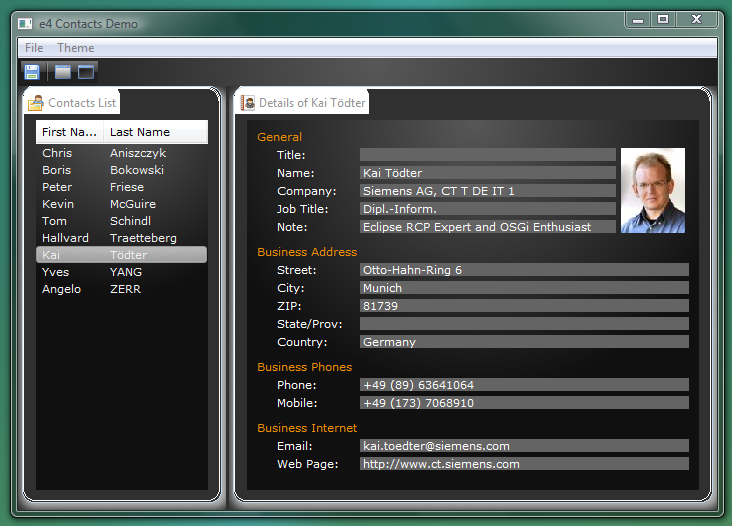Click the Web Page field
Image resolution: width=732 pixels, height=526 pixels.
click(523, 464)
